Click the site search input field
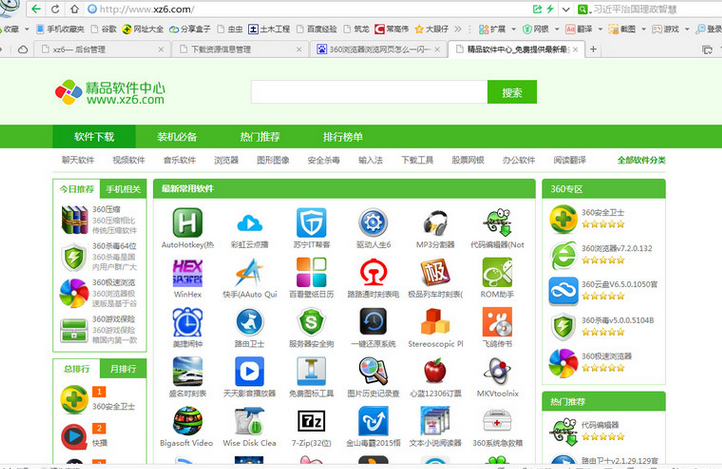The height and width of the screenshot is (469, 722). [368, 92]
